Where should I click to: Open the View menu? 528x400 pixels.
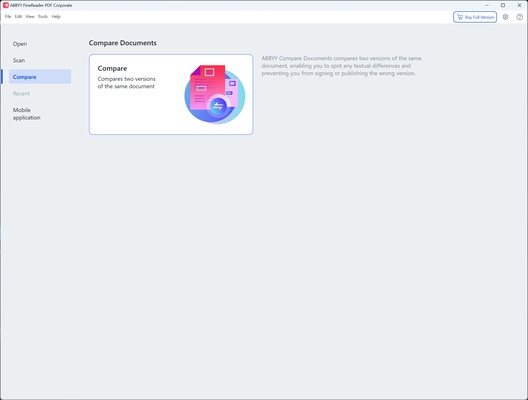(30, 16)
